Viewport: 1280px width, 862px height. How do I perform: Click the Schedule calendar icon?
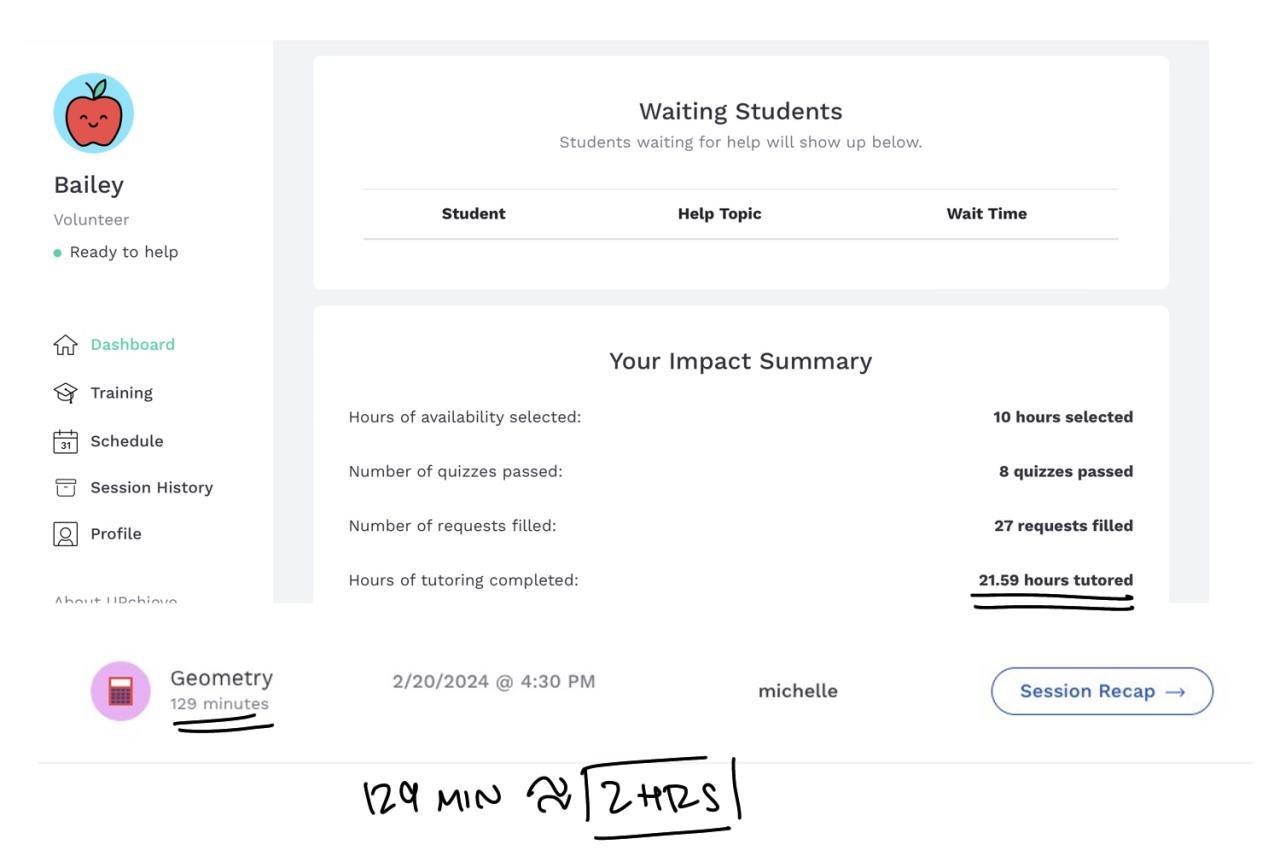point(65,441)
